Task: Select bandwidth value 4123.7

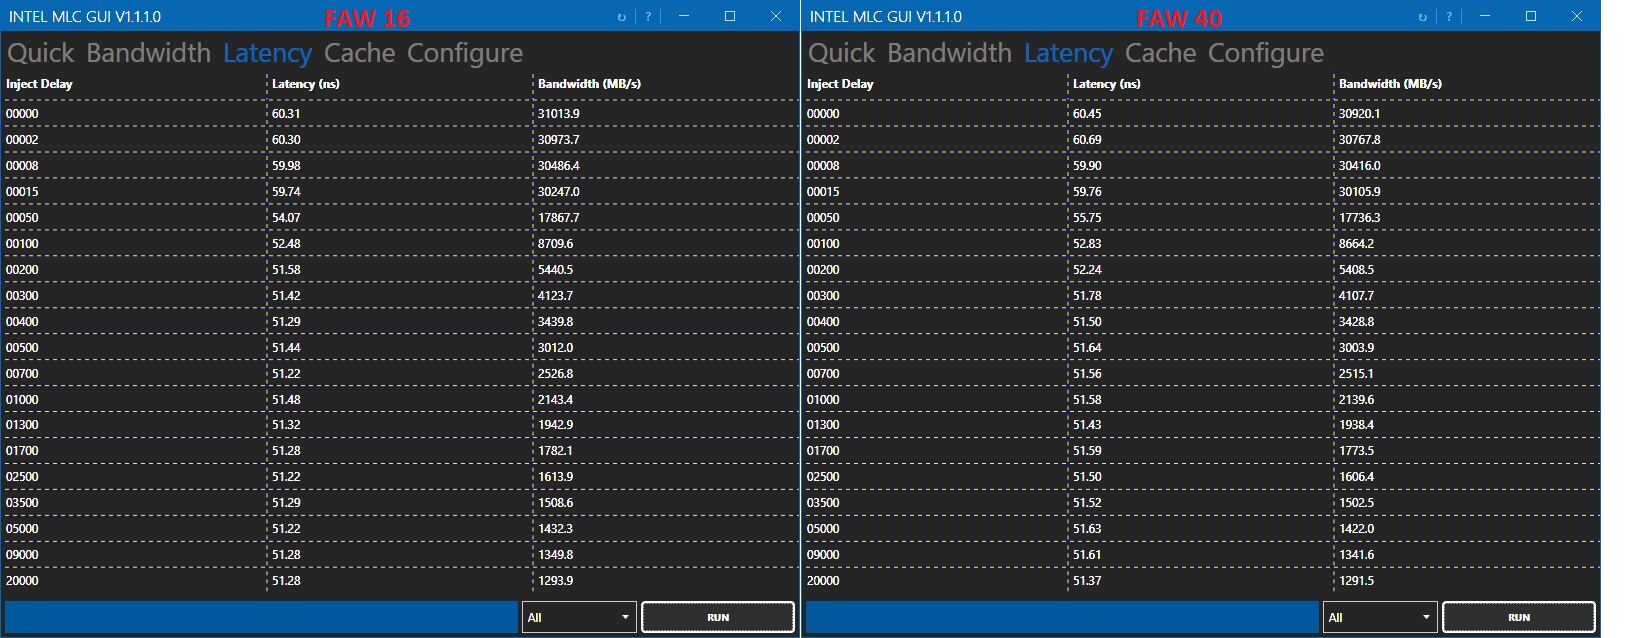Action: point(556,296)
